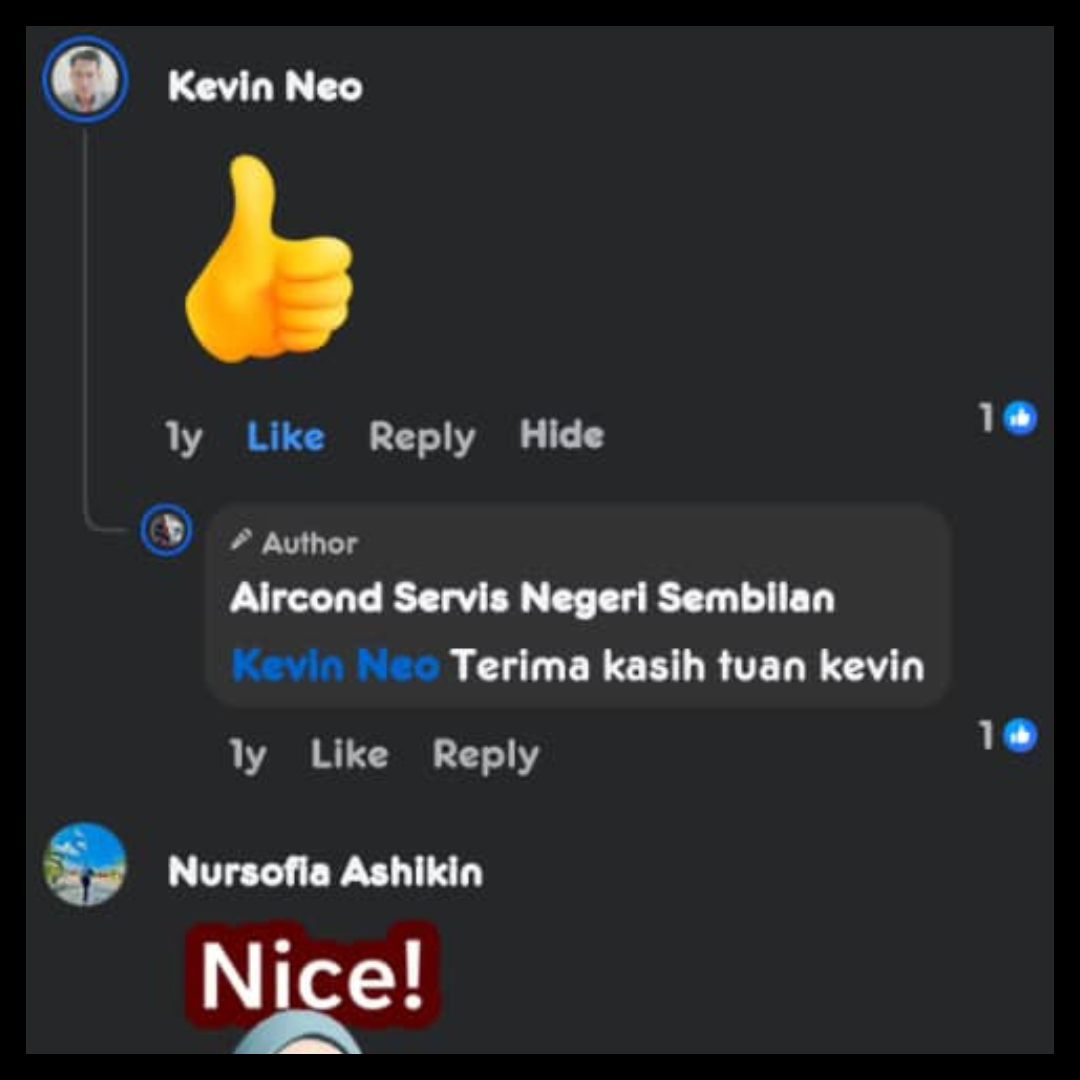Open Nursofia Ashikin's profile name
Screen dimensions: 1080x1080
[x=325, y=872]
